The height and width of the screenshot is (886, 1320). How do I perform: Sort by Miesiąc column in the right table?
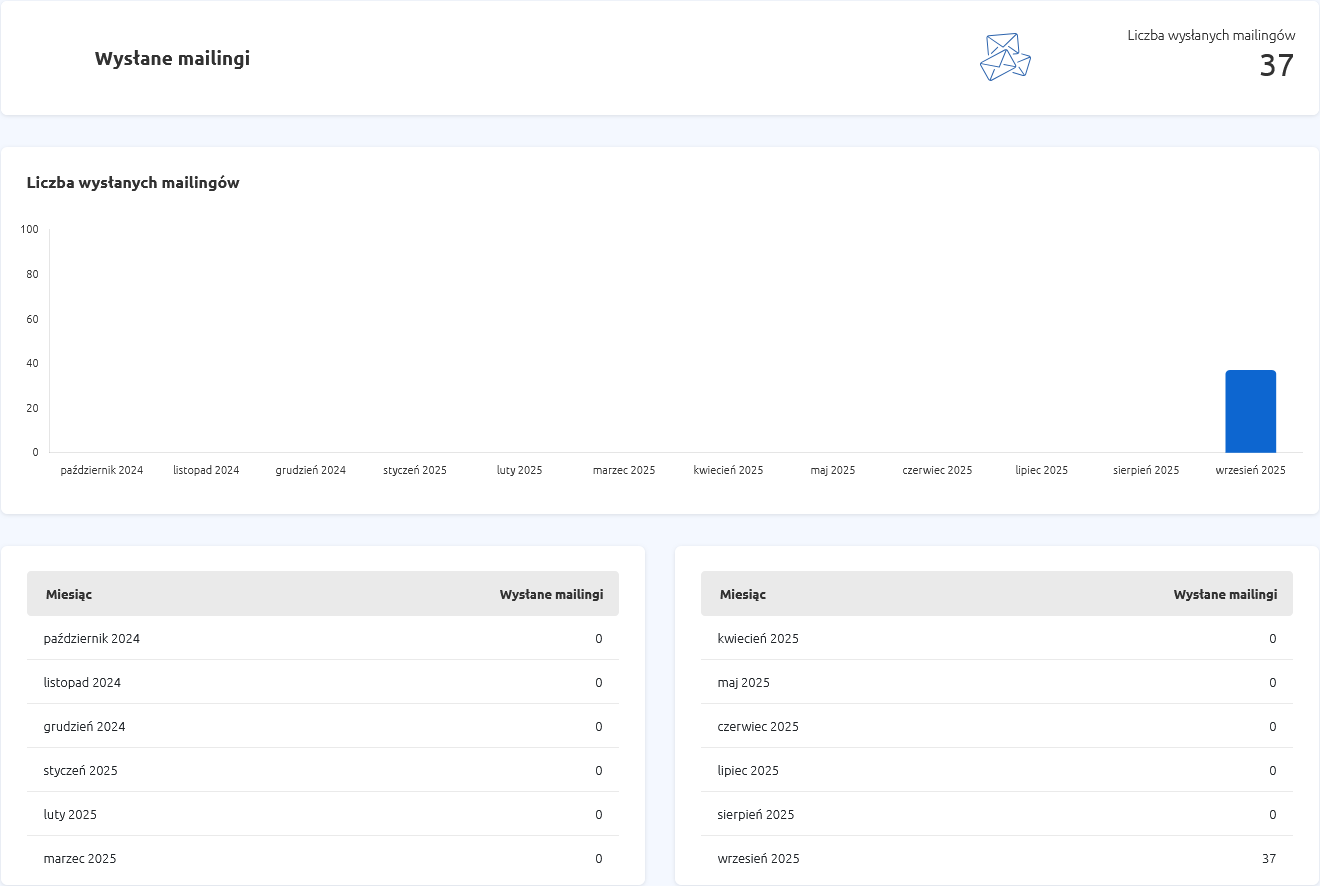[x=743, y=594]
